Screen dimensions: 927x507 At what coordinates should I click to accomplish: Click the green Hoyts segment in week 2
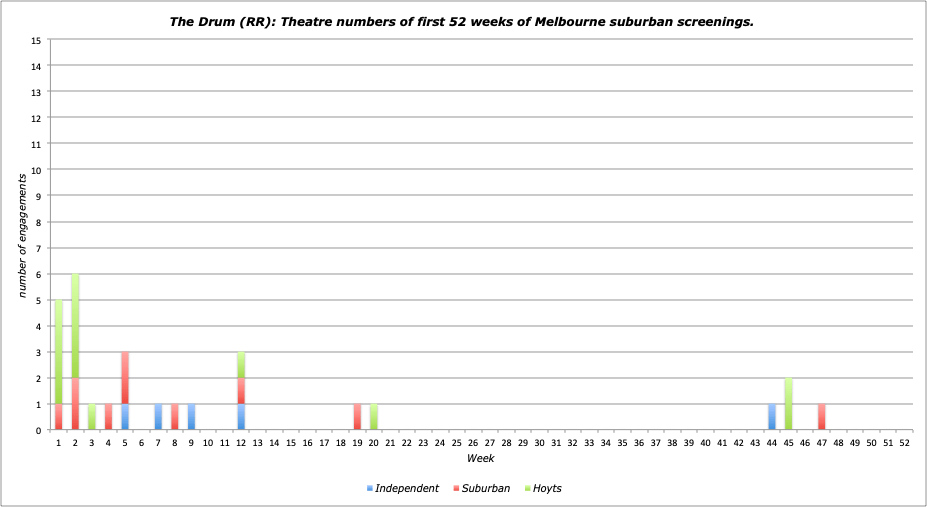point(75,326)
